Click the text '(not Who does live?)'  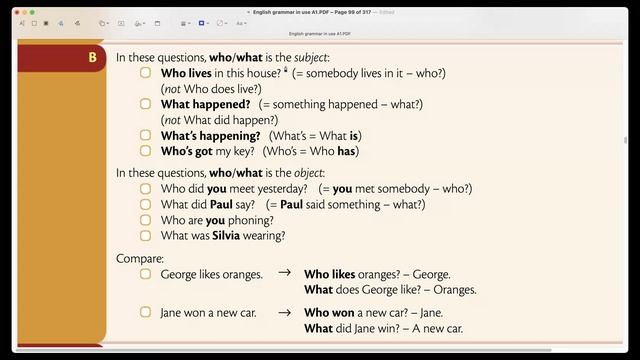211,89
